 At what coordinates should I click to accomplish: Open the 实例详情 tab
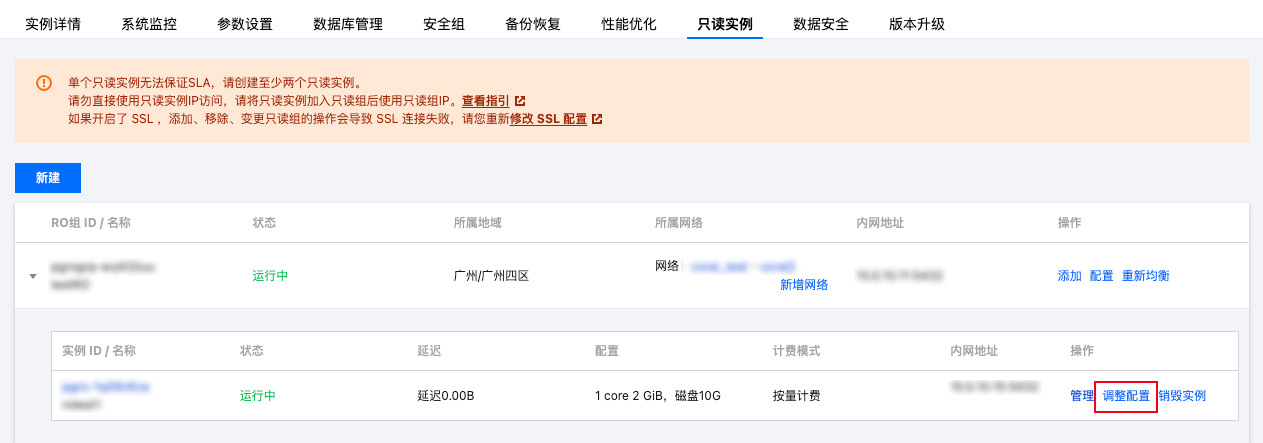53,24
